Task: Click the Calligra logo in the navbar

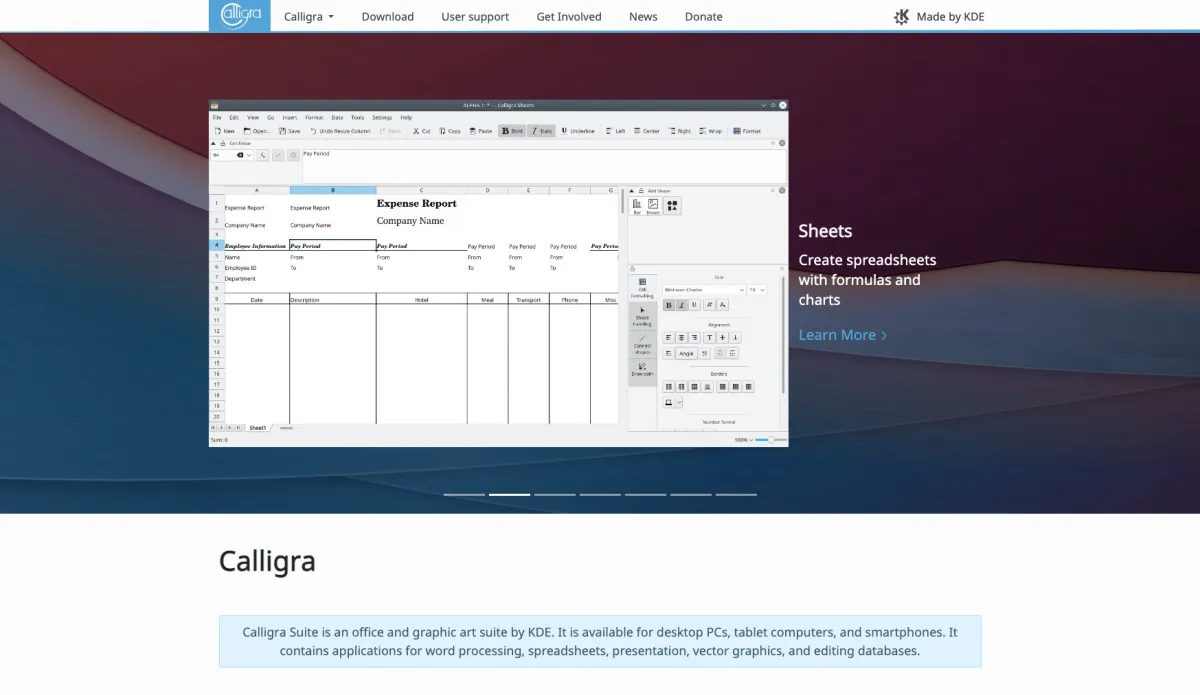Action: point(239,16)
